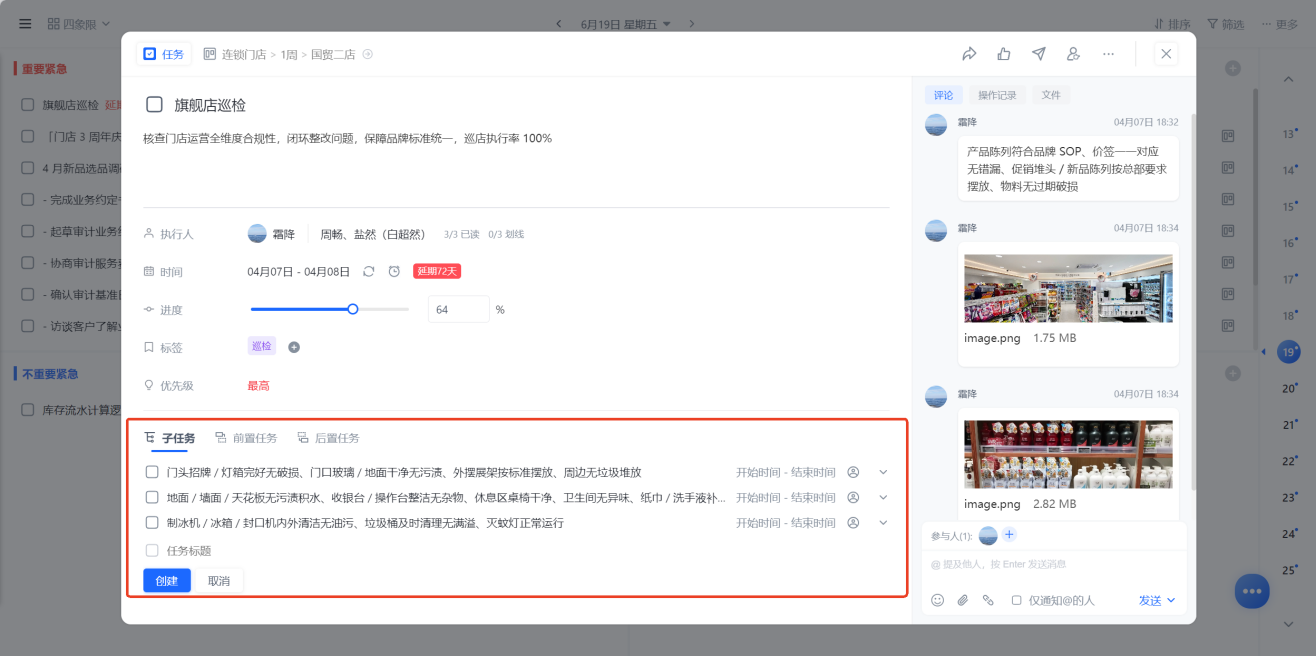Click the calendar strip up chevron
The image size is (1316, 656).
click(x=1289, y=79)
